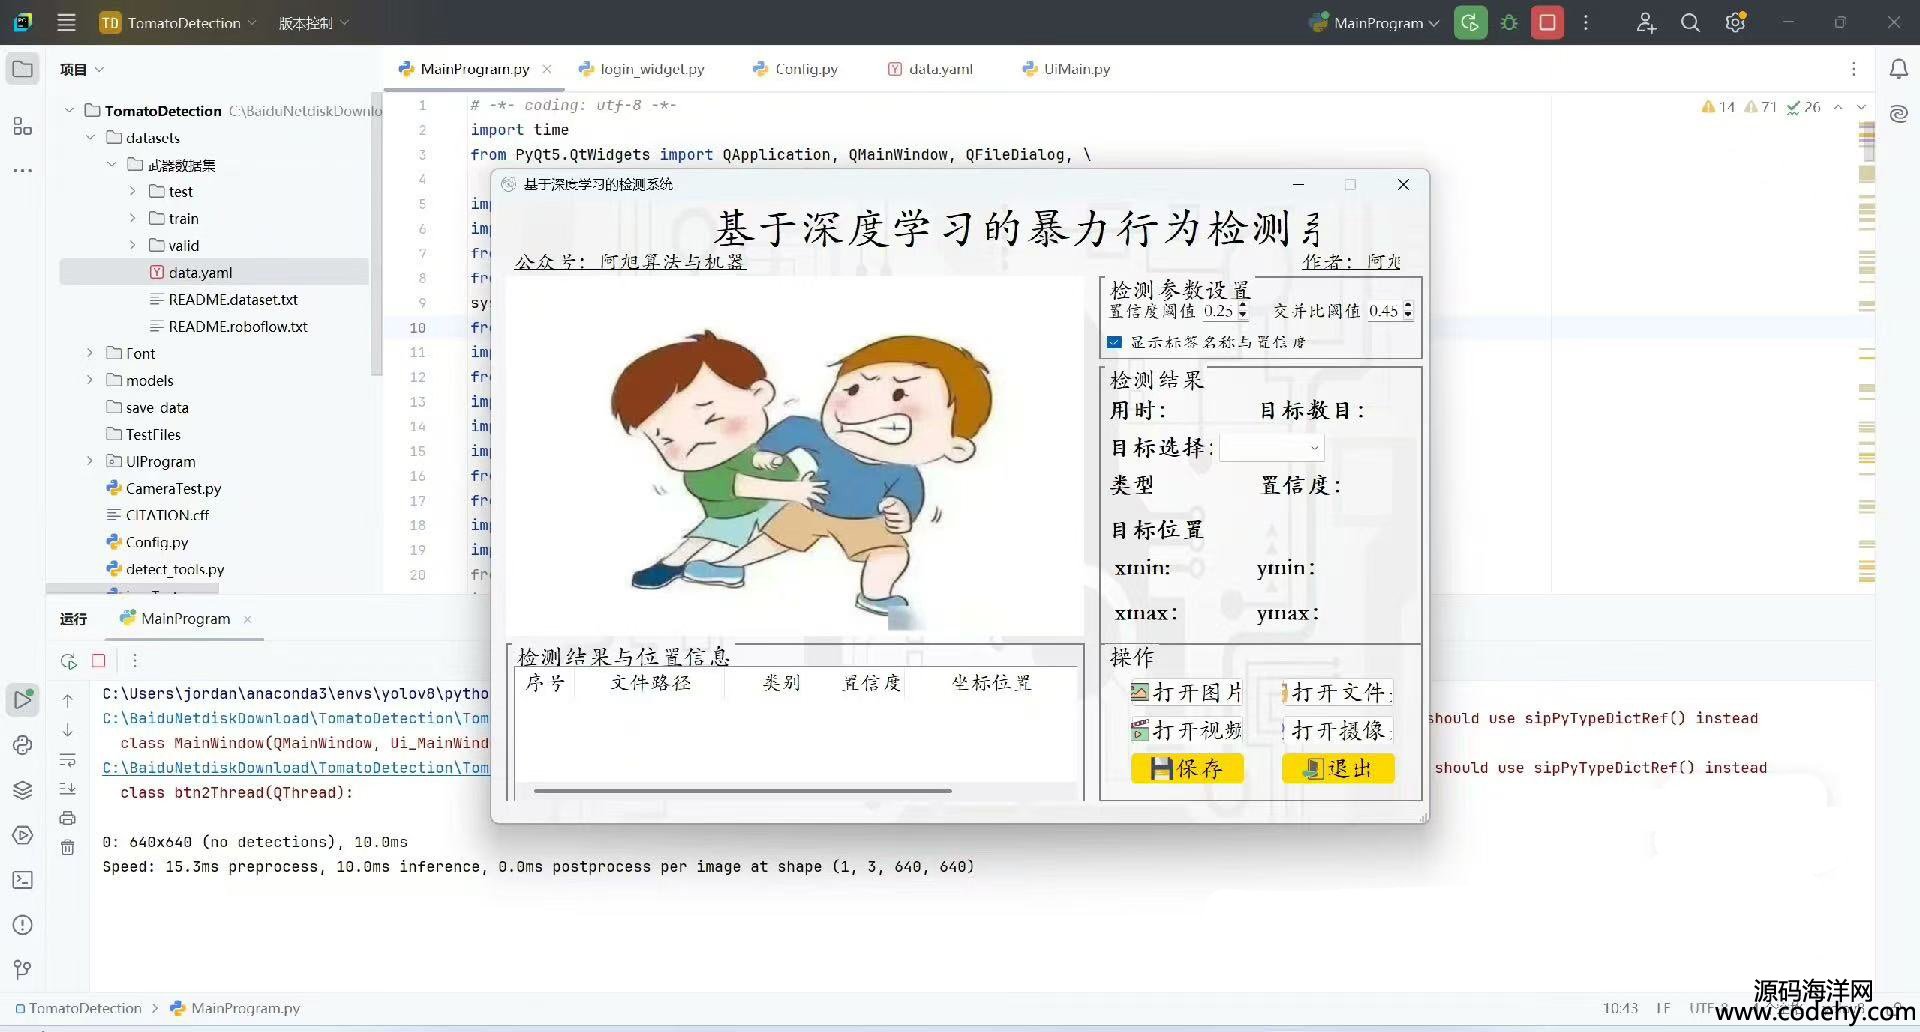Select CameraTest.py in project tree
The width and height of the screenshot is (1920, 1032).
pos(173,488)
